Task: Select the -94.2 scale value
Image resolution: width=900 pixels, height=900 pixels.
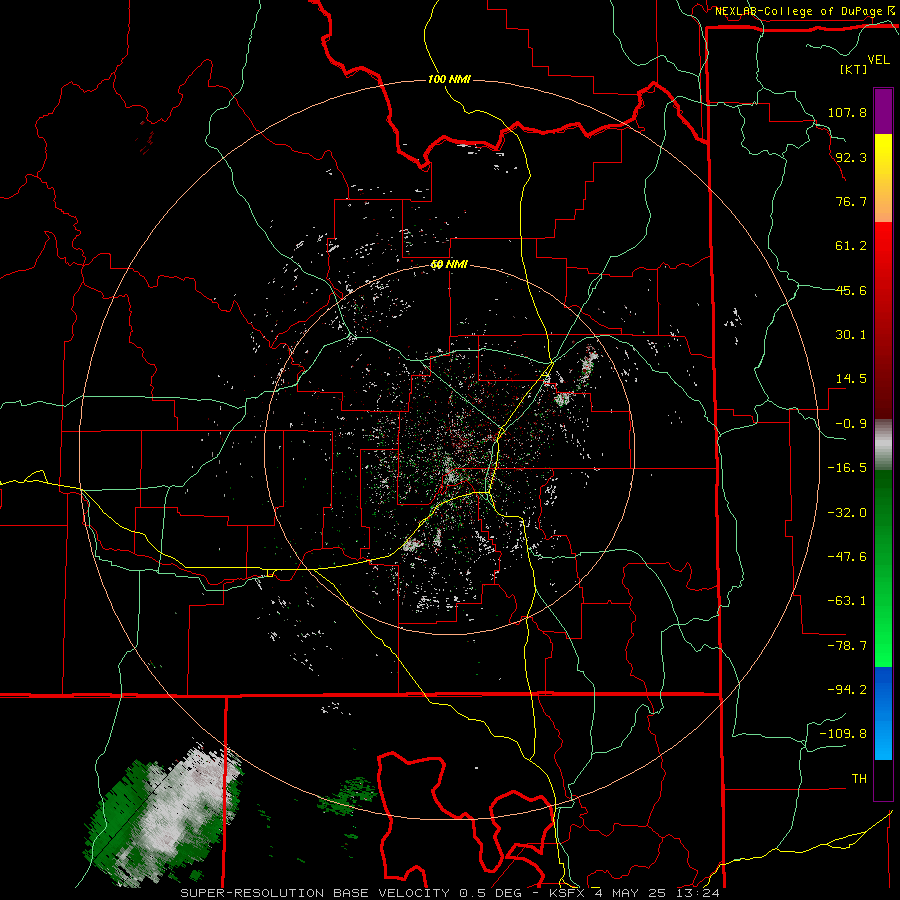Action: (847, 690)
